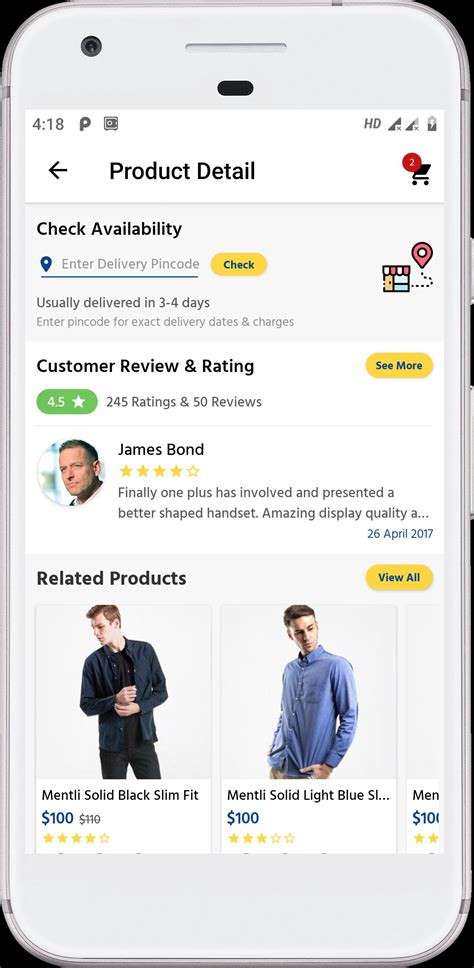Open James Bond's profile photo
The height and width of the screenshot is (968, 474).
(71, 473)
